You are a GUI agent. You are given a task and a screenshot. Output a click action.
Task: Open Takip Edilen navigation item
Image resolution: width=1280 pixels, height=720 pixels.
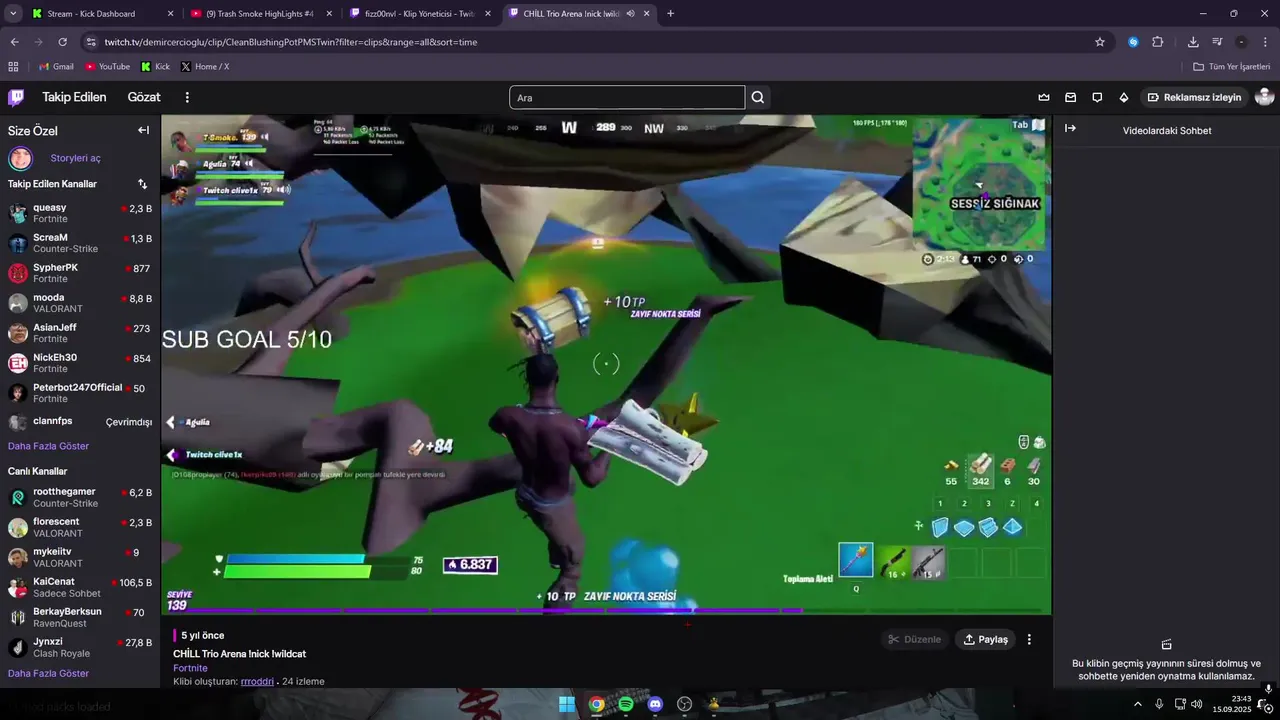coord(74,97)
